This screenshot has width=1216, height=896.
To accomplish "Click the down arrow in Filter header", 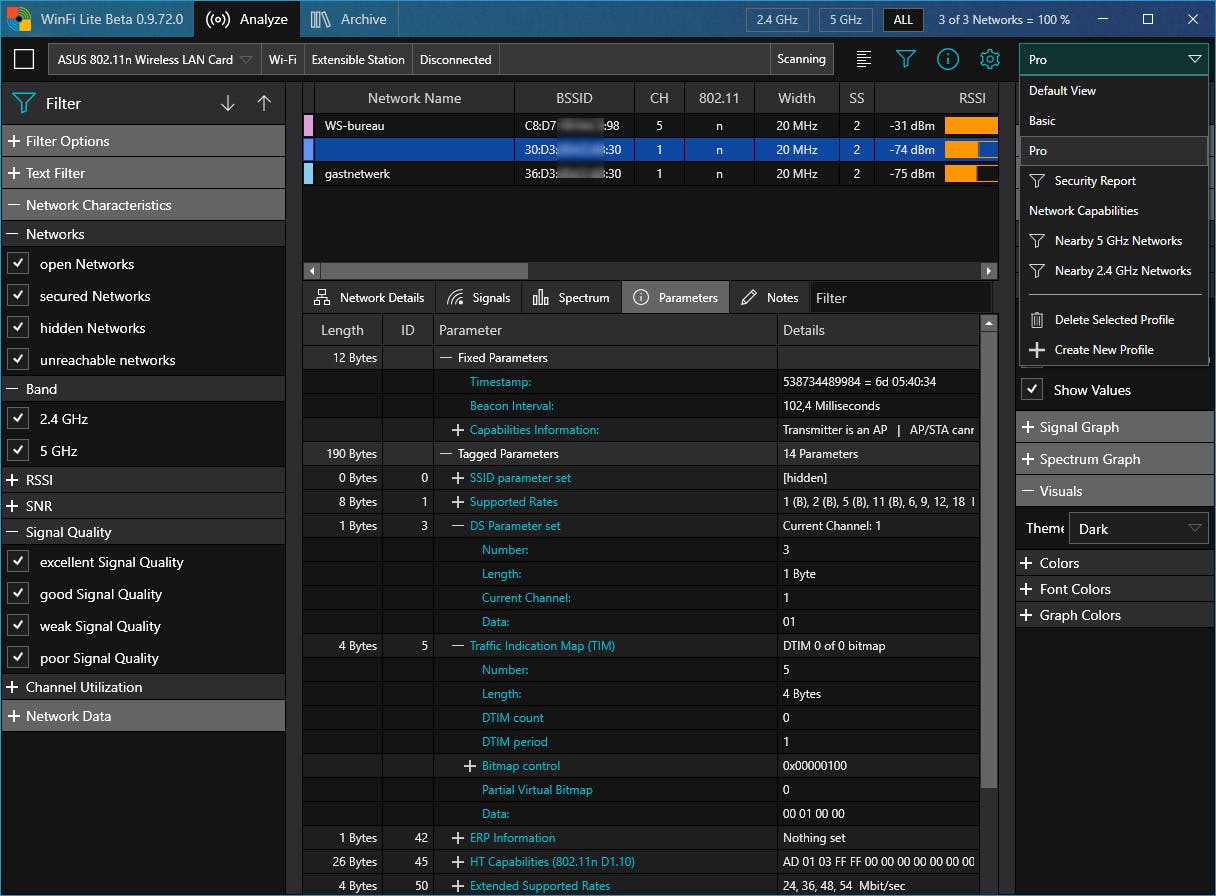I will pos(228,103).
